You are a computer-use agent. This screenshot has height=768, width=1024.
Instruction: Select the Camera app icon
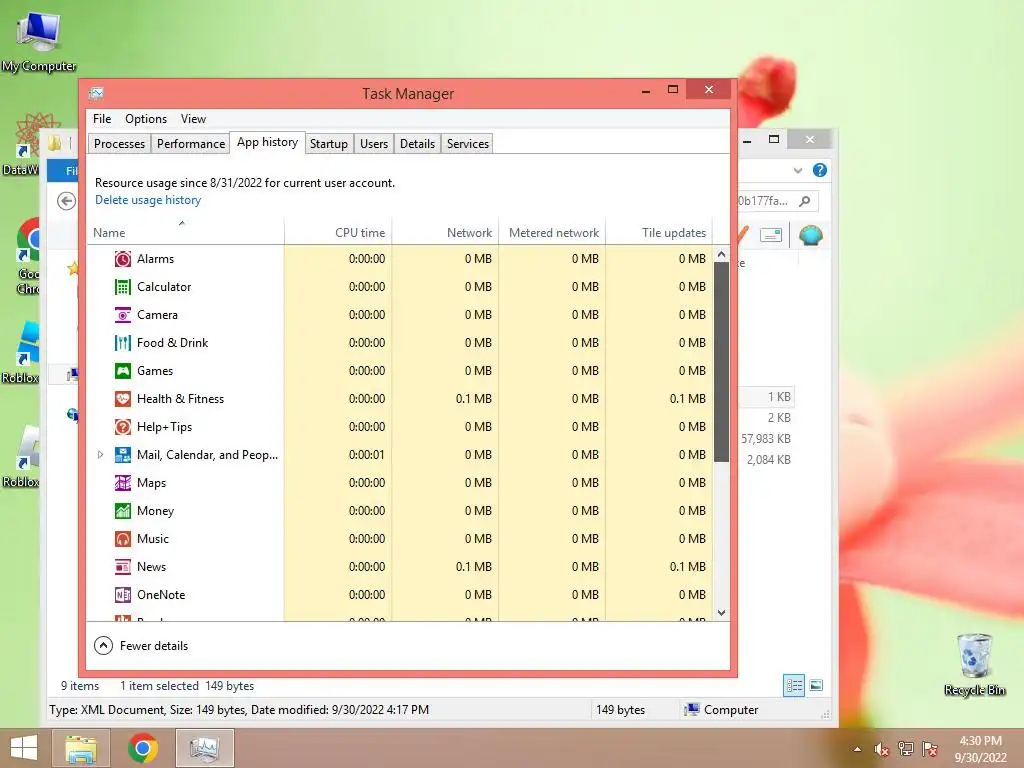click(x=123, y=315)
